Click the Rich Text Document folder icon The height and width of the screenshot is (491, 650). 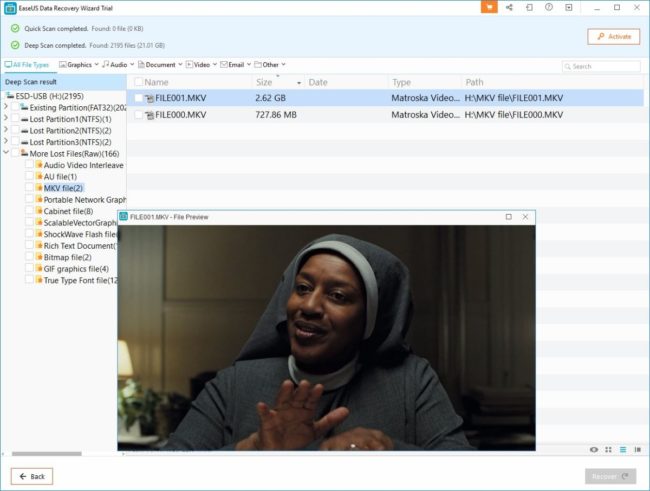(x=39, y=246)
